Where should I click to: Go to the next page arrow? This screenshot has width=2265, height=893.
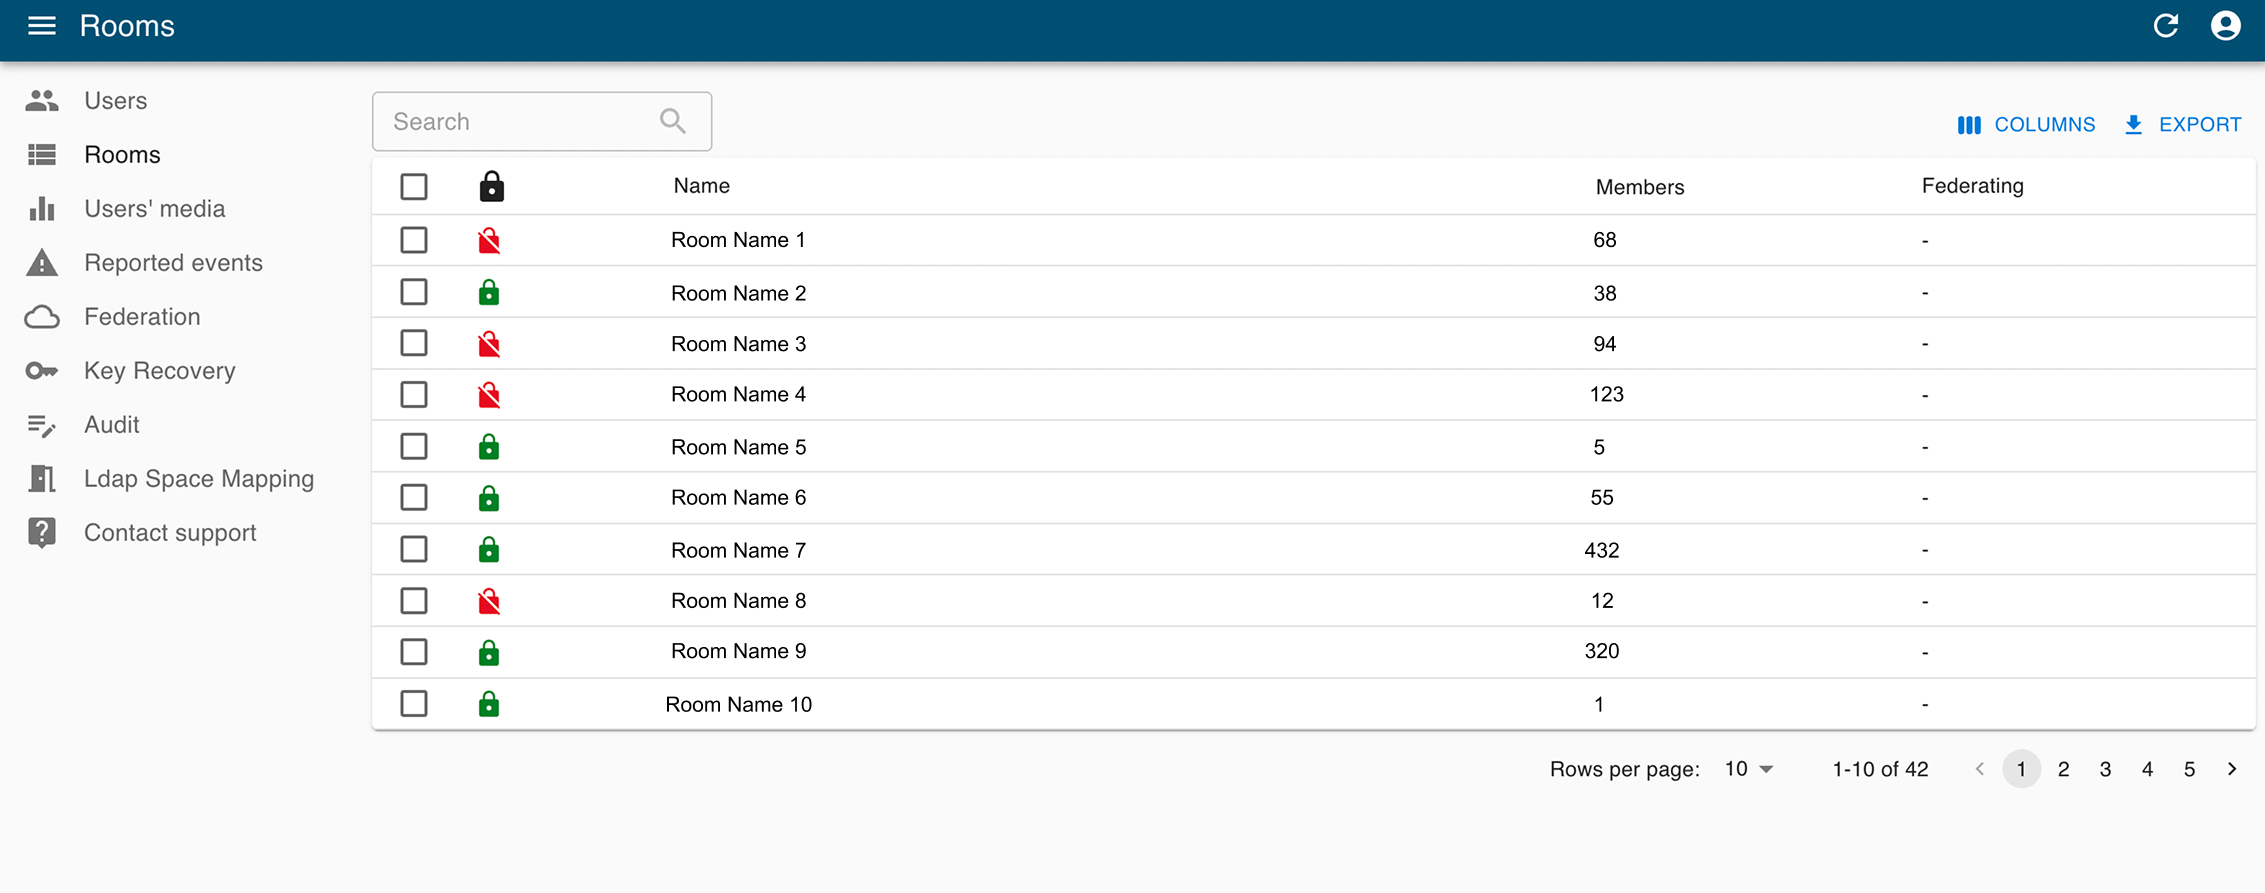click(2231, 769)
